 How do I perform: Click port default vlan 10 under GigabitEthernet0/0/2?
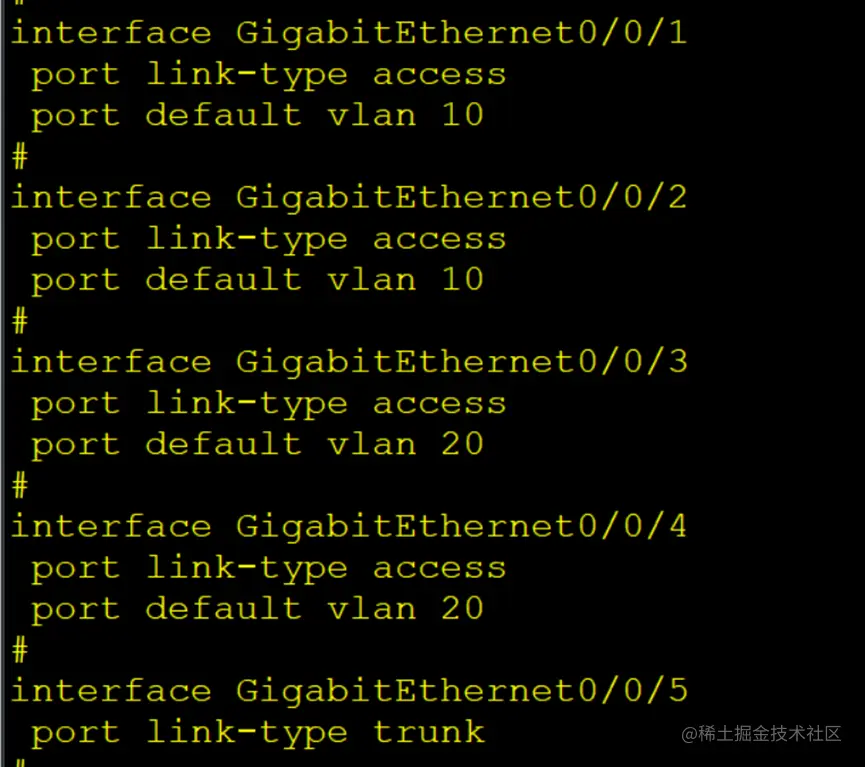258,281
